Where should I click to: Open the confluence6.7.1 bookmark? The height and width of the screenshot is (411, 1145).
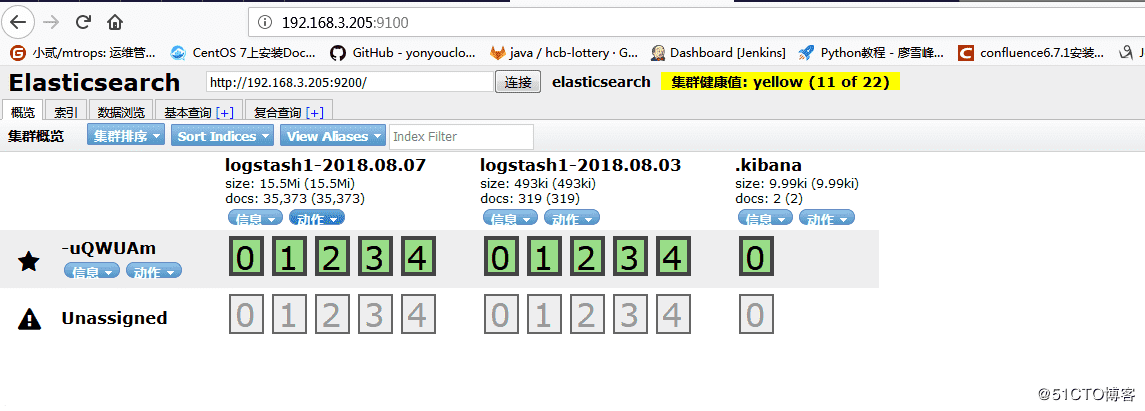tap(1031, 53)
